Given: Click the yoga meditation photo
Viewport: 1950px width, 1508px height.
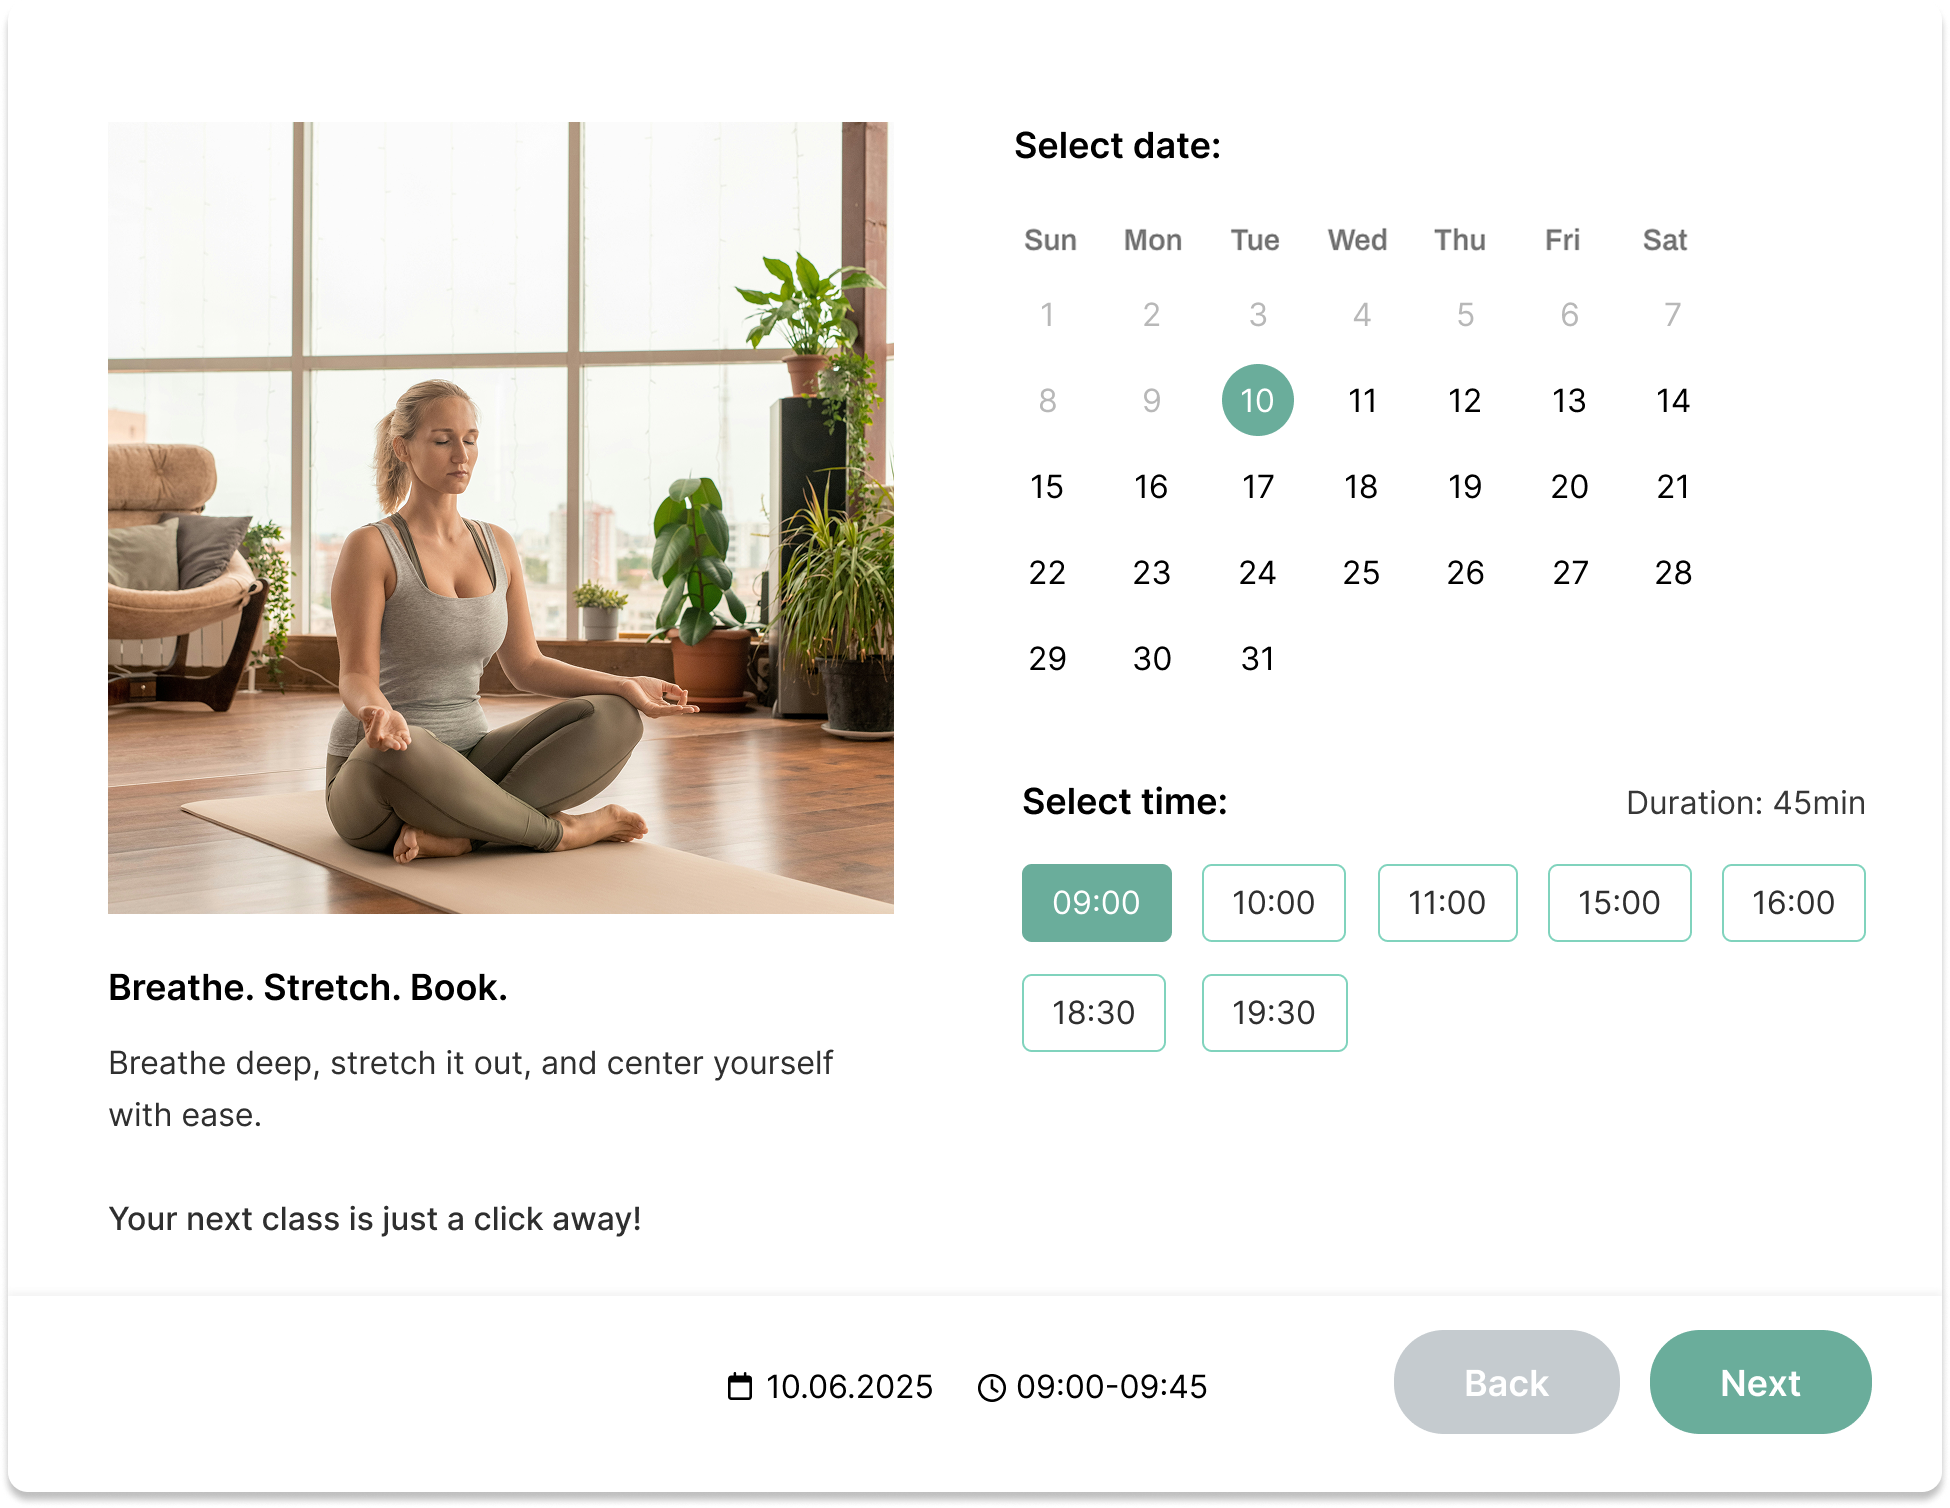Looking at the screenshot, I should (x=500, y=517).
